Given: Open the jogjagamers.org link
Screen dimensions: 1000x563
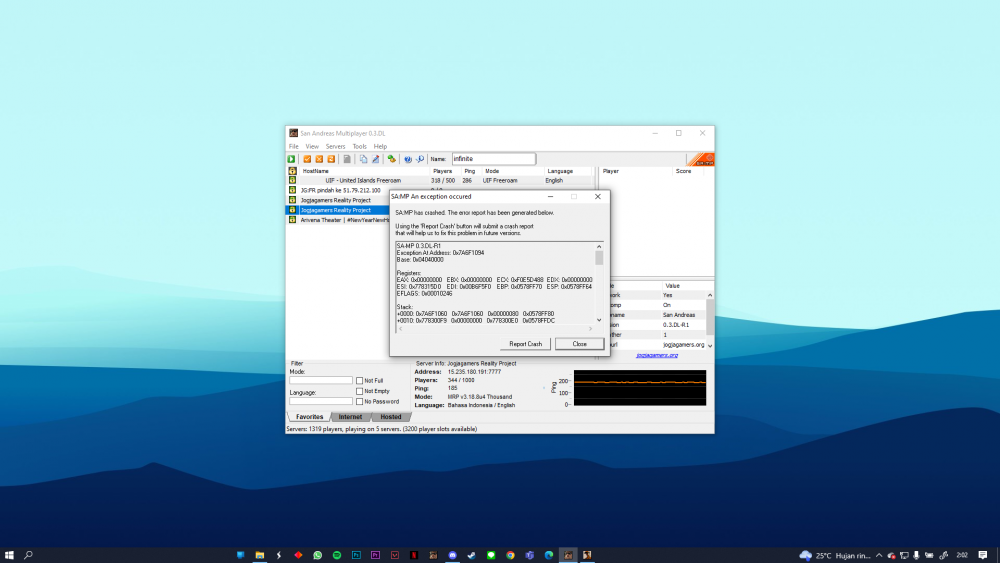Looking at the screenshot, I should pyautogui.click(x=657, y=355).
